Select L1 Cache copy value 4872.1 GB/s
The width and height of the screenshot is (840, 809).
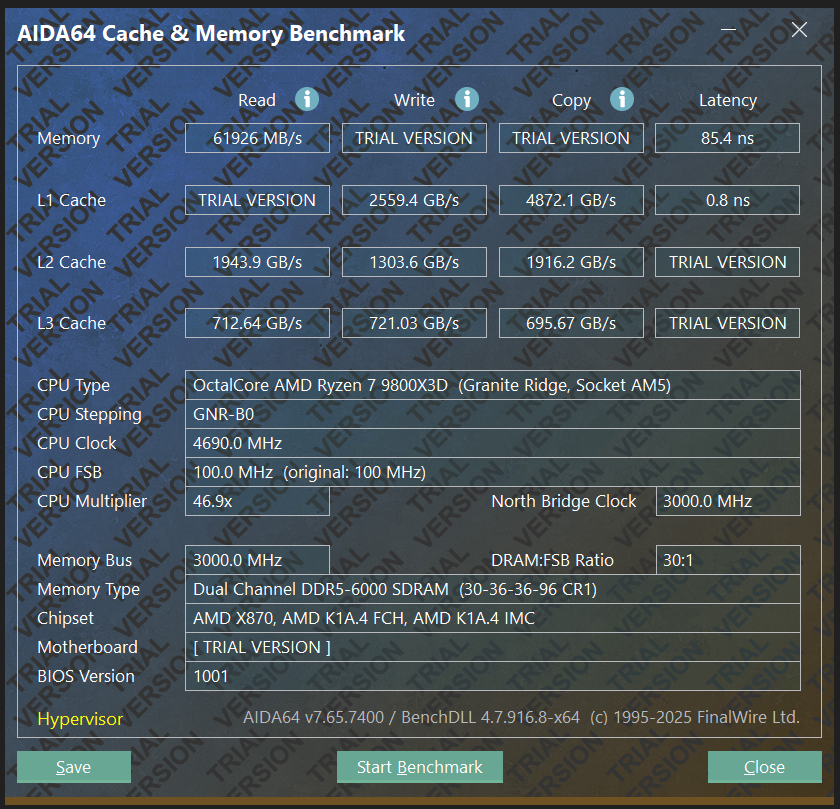[571, 200]
